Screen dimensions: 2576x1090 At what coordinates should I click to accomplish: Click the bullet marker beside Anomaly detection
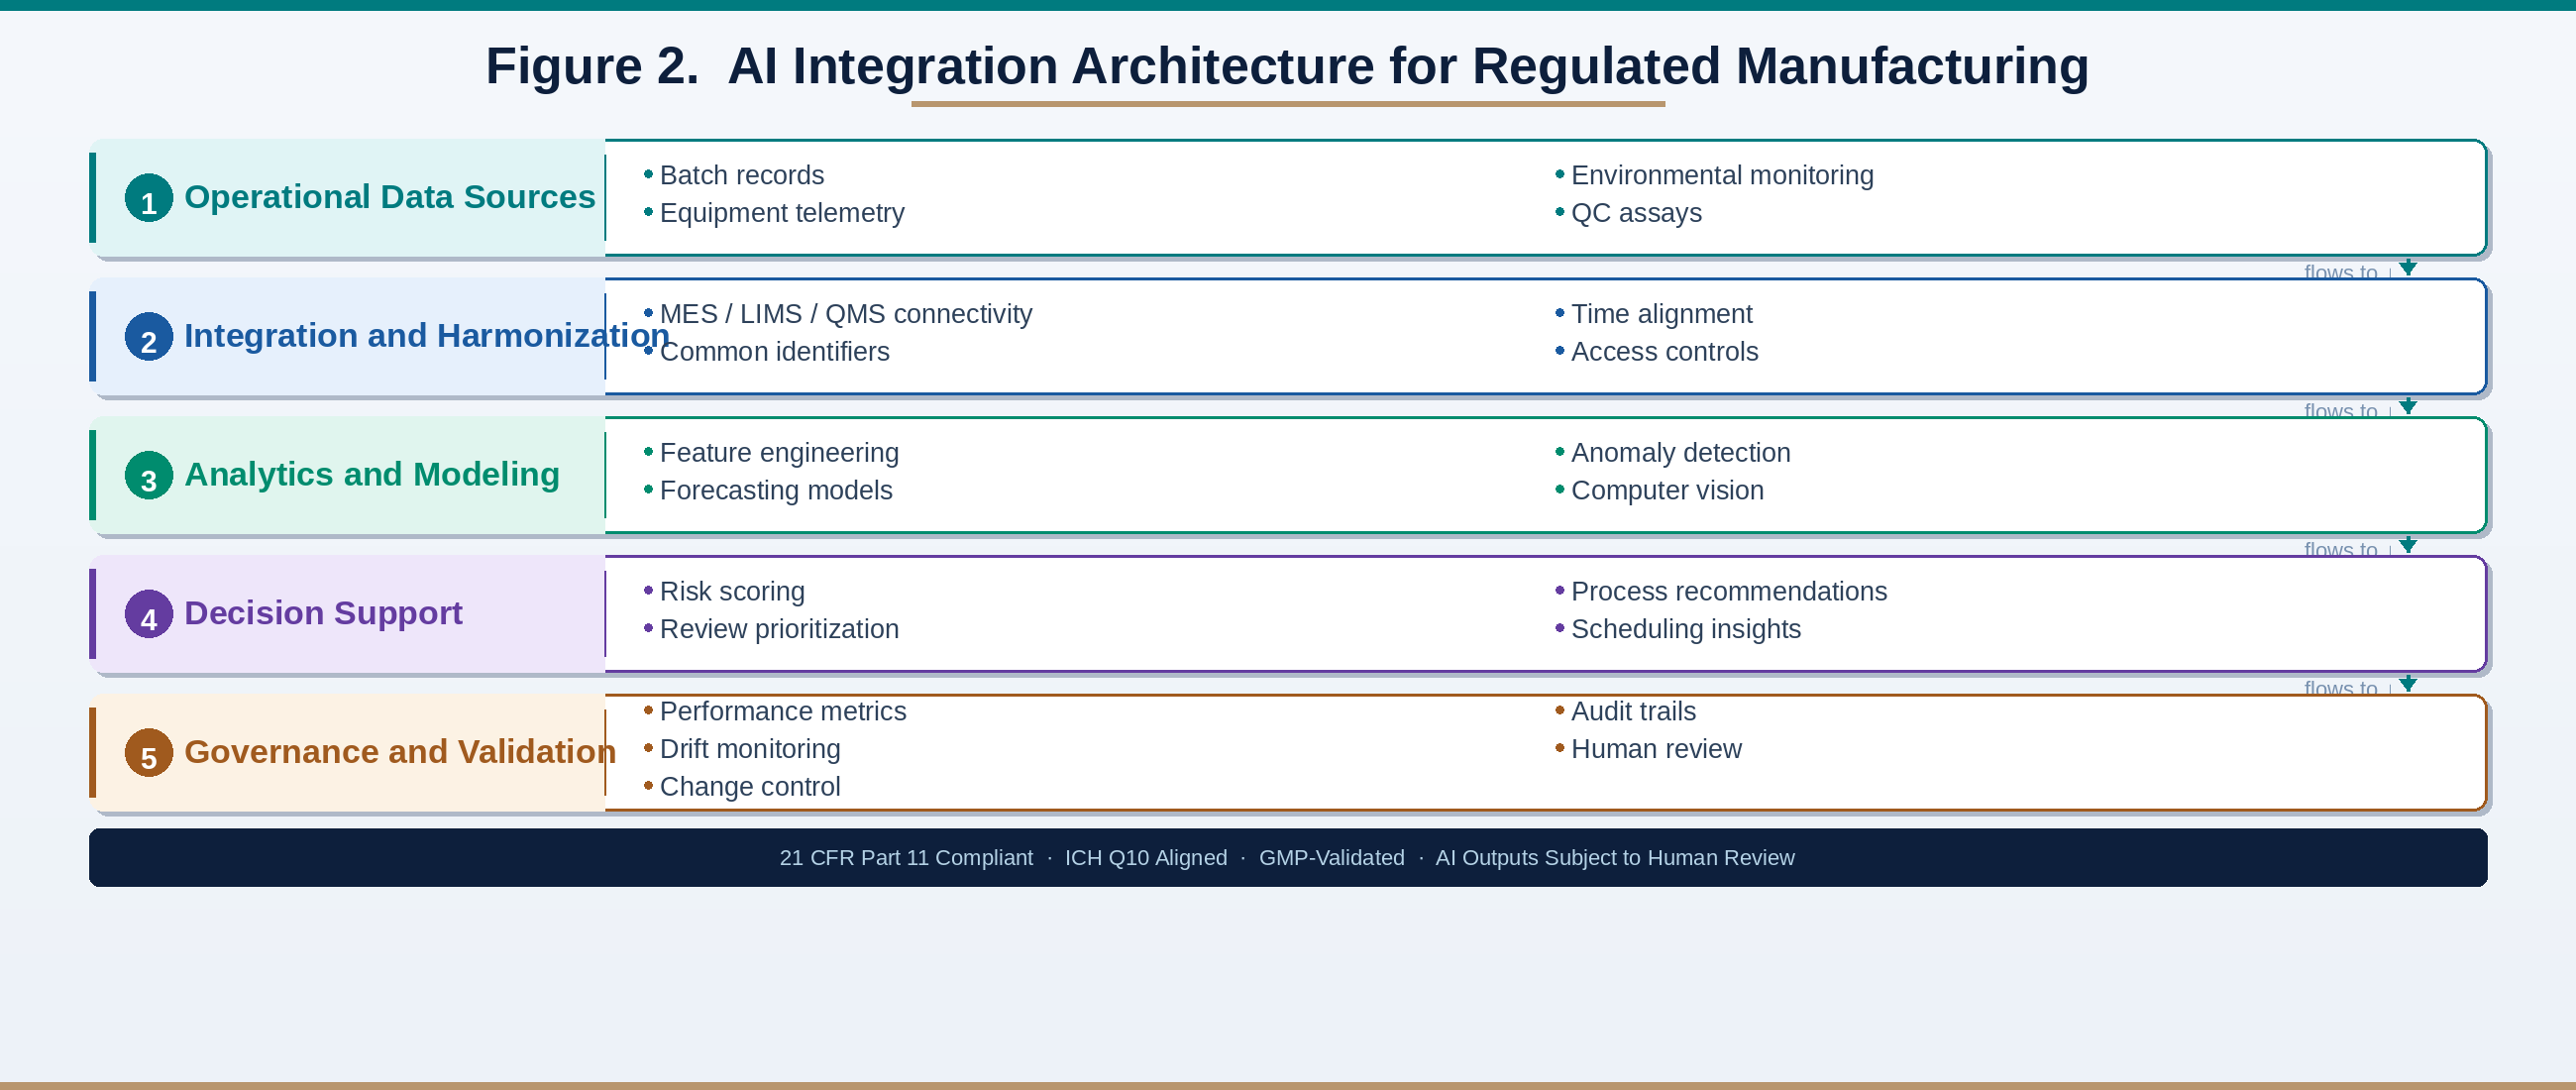[x=1559, y=453]
